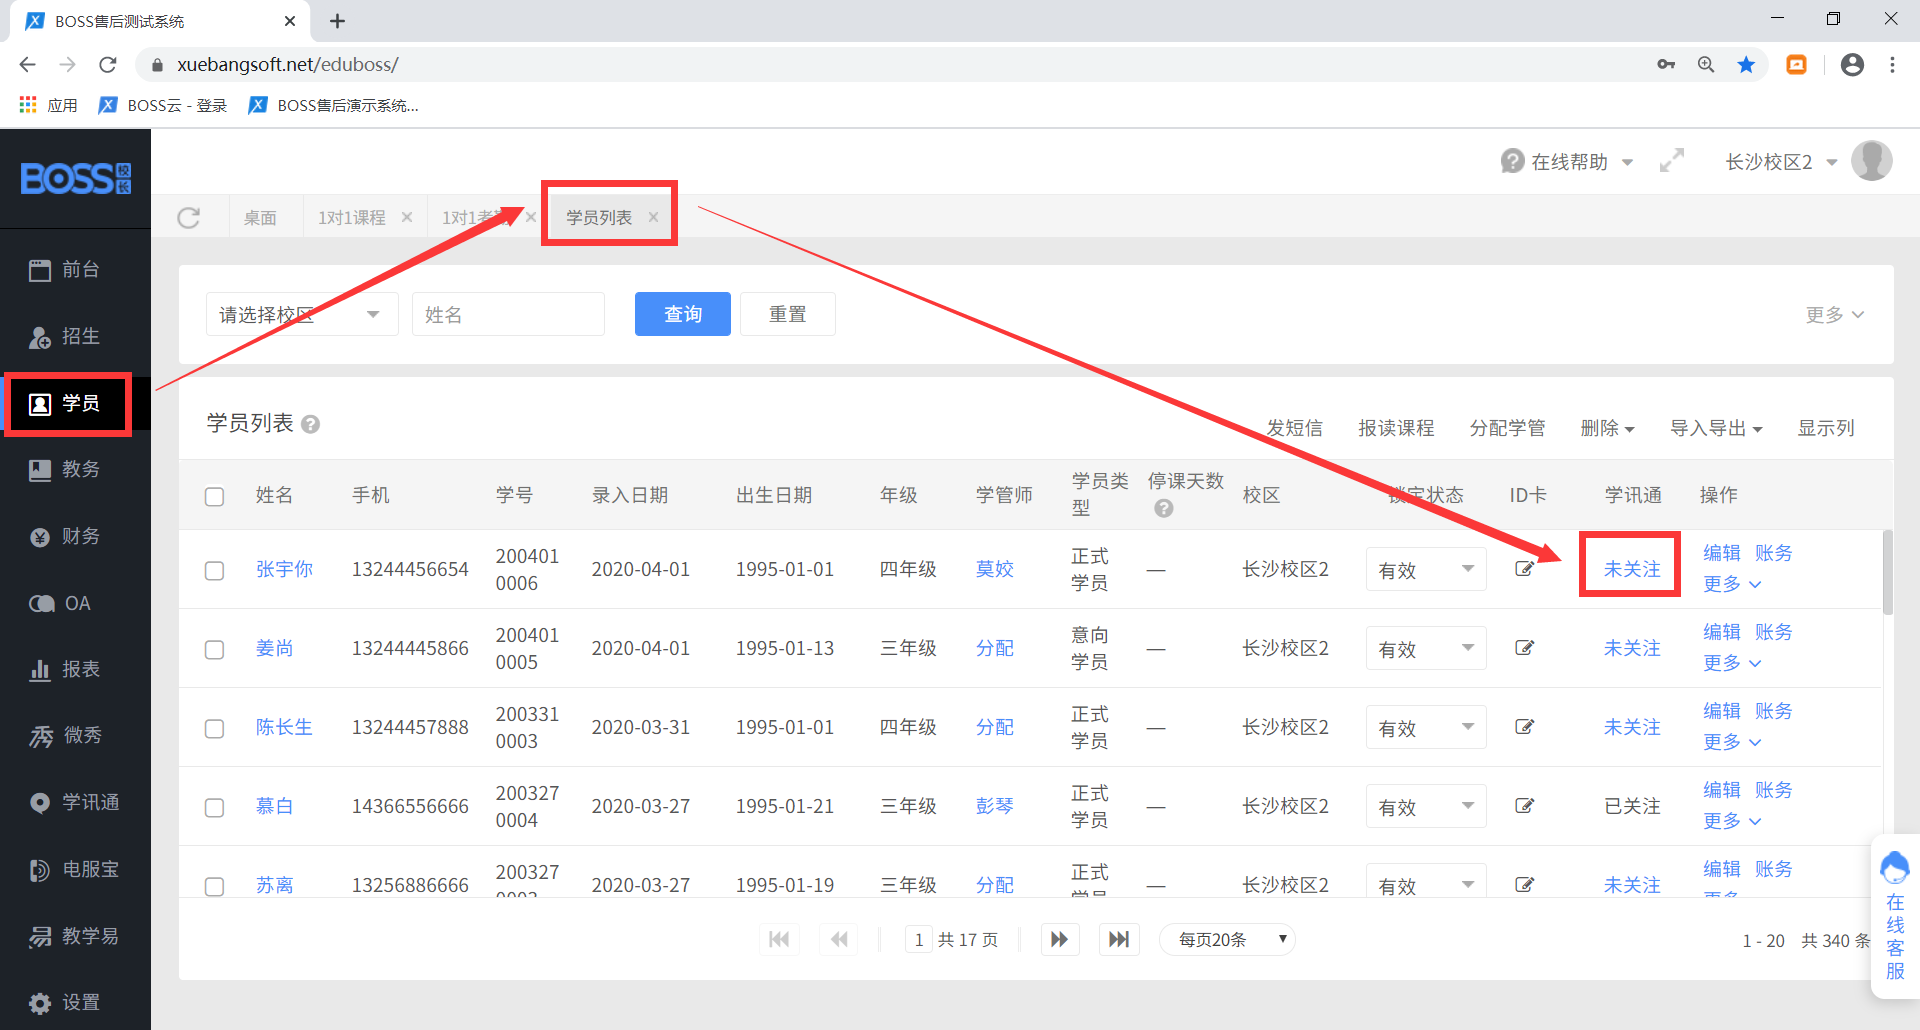Click help icon under 停课天数 header
Screen dimensions: 1920x1030
point(1163,509)
